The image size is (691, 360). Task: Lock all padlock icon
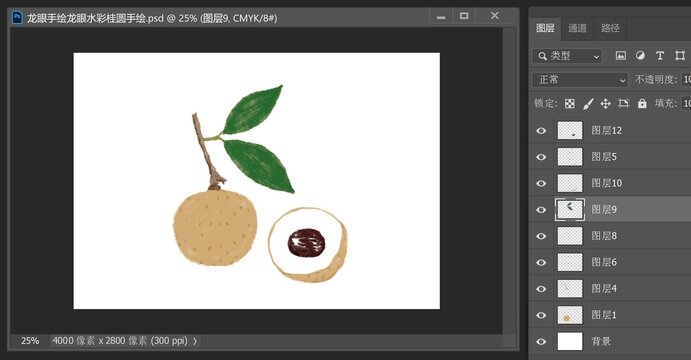(642, 104)
